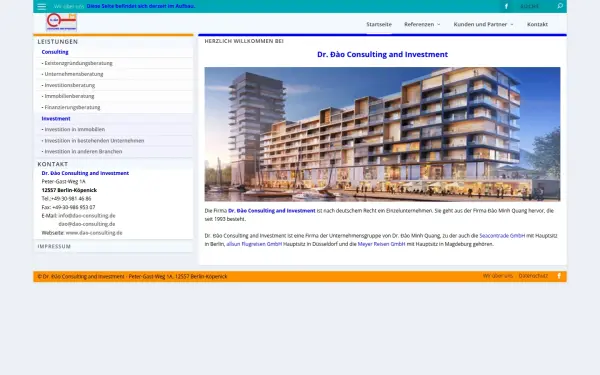Click 'Herzlich Willkommen bei' heading
Viewport: 600px width, 375px height.
point(244,41)
